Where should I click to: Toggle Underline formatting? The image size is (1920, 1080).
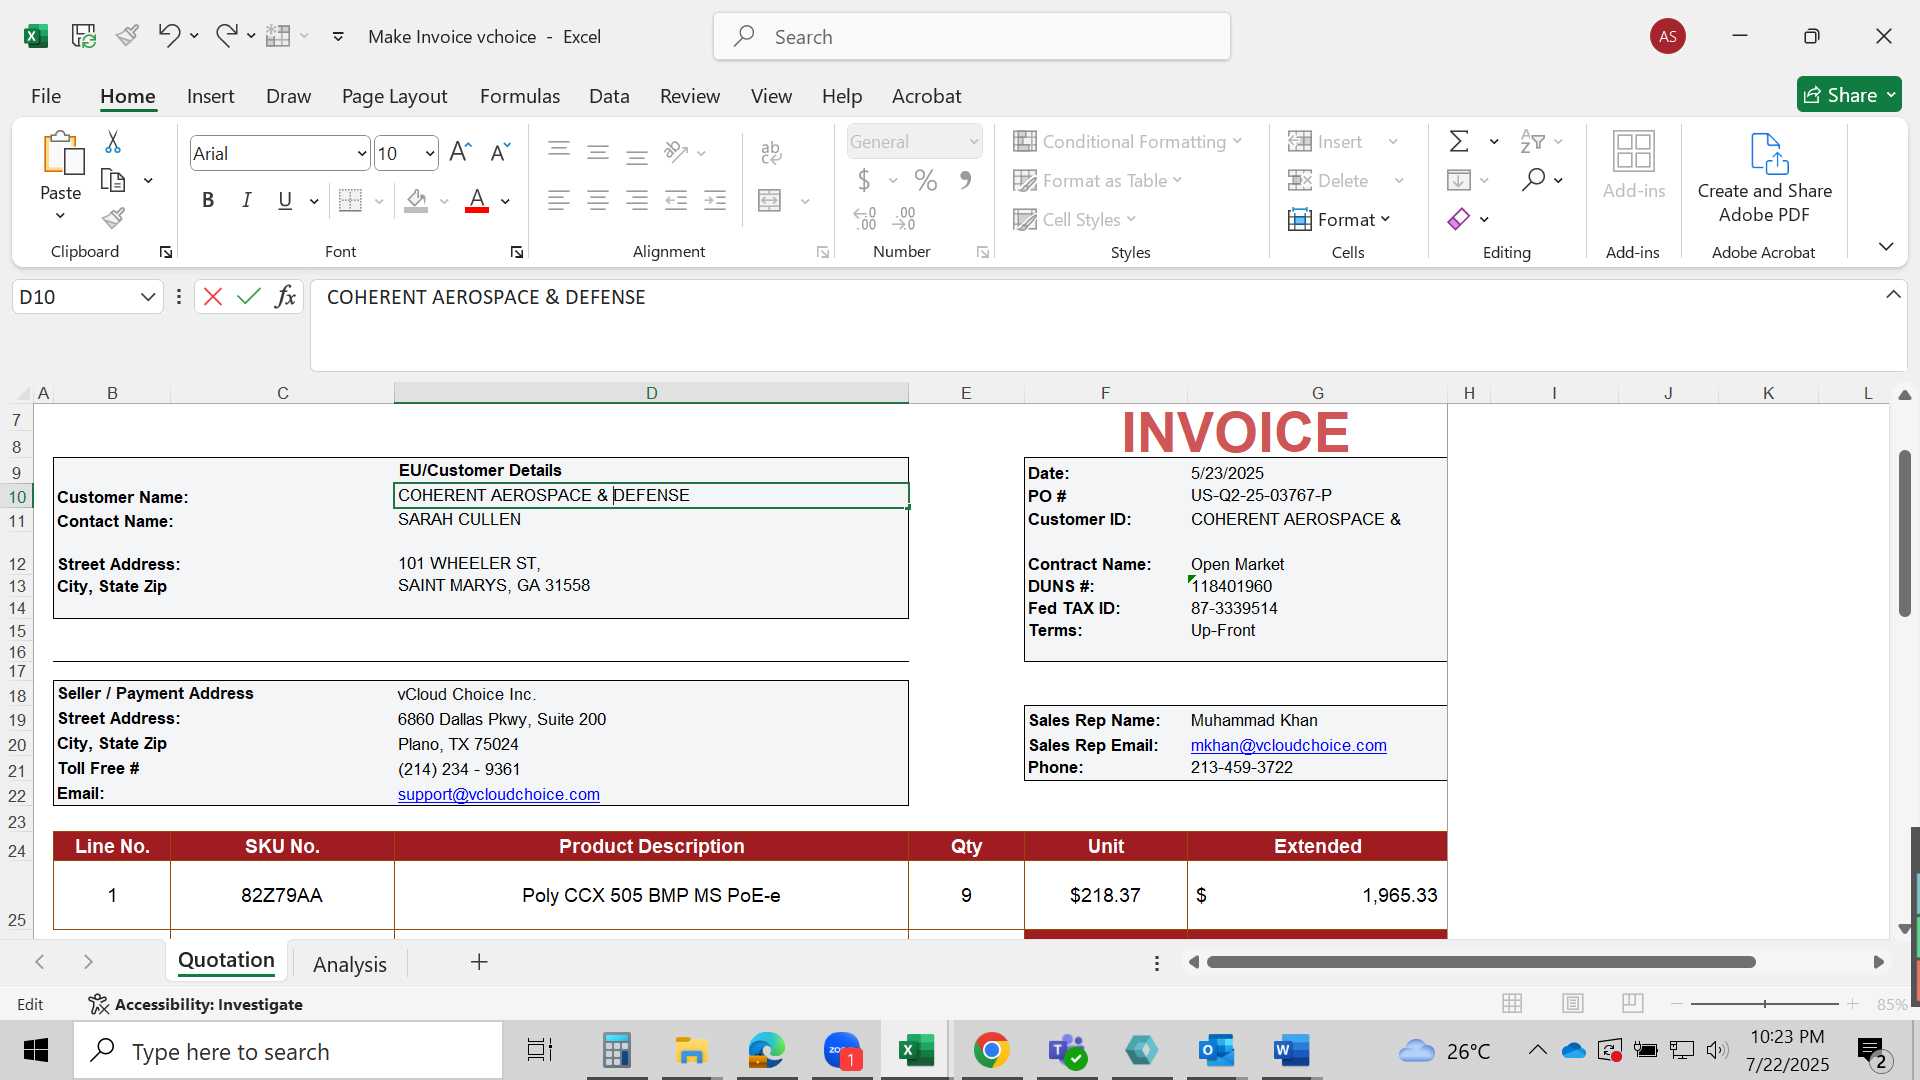285,201
